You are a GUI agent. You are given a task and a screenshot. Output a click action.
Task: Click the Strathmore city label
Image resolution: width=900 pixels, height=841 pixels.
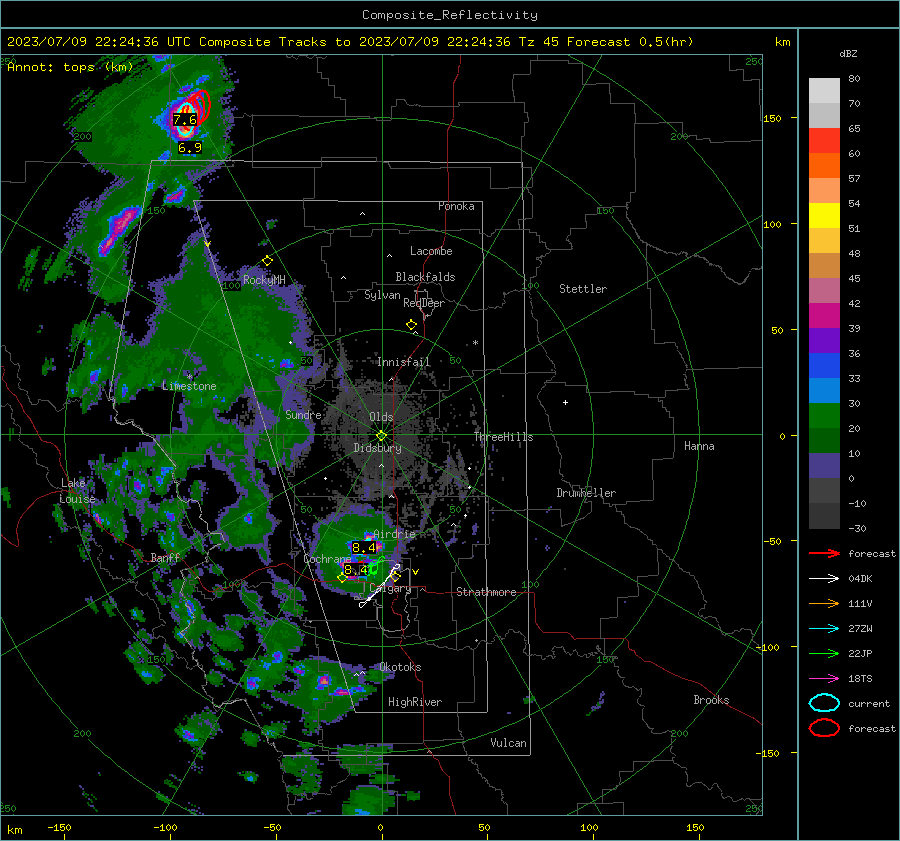click(487, 592)
